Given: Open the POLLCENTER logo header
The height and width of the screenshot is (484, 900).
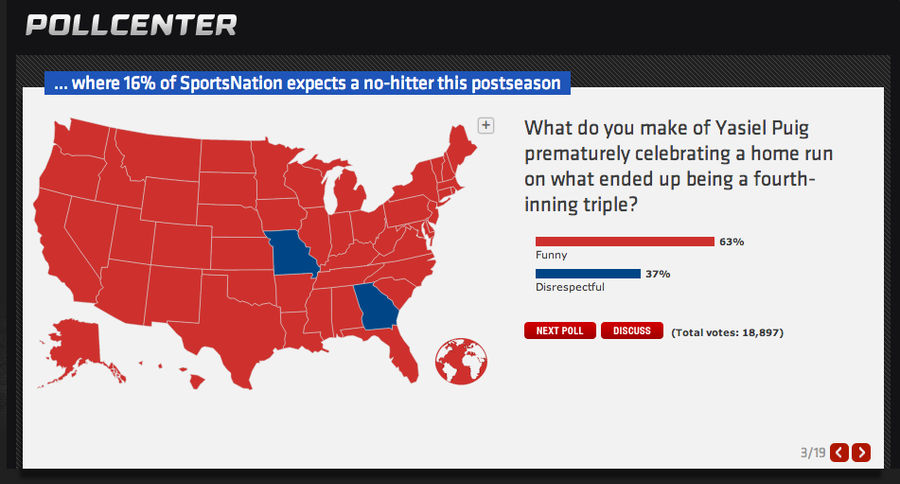Looking at the screenshot, I should 131,25.
